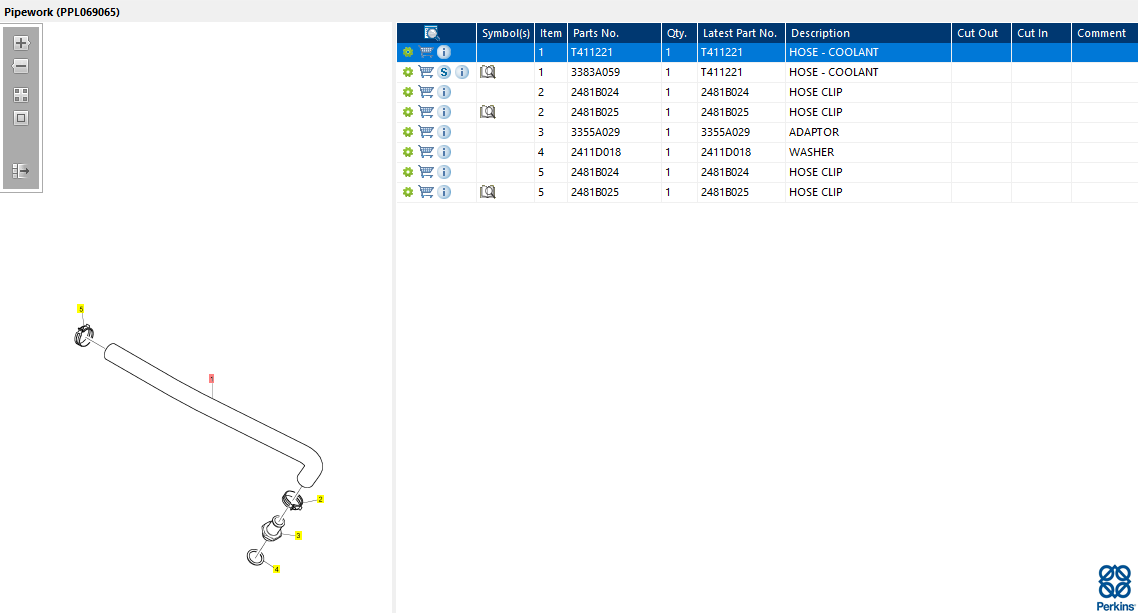1138x613 pixels.
Task: Select callout 2 near the hose clip
Action: point(320,499)
